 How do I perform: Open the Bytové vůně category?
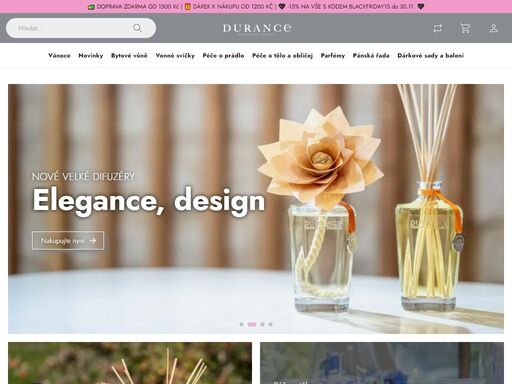(129, 56)
